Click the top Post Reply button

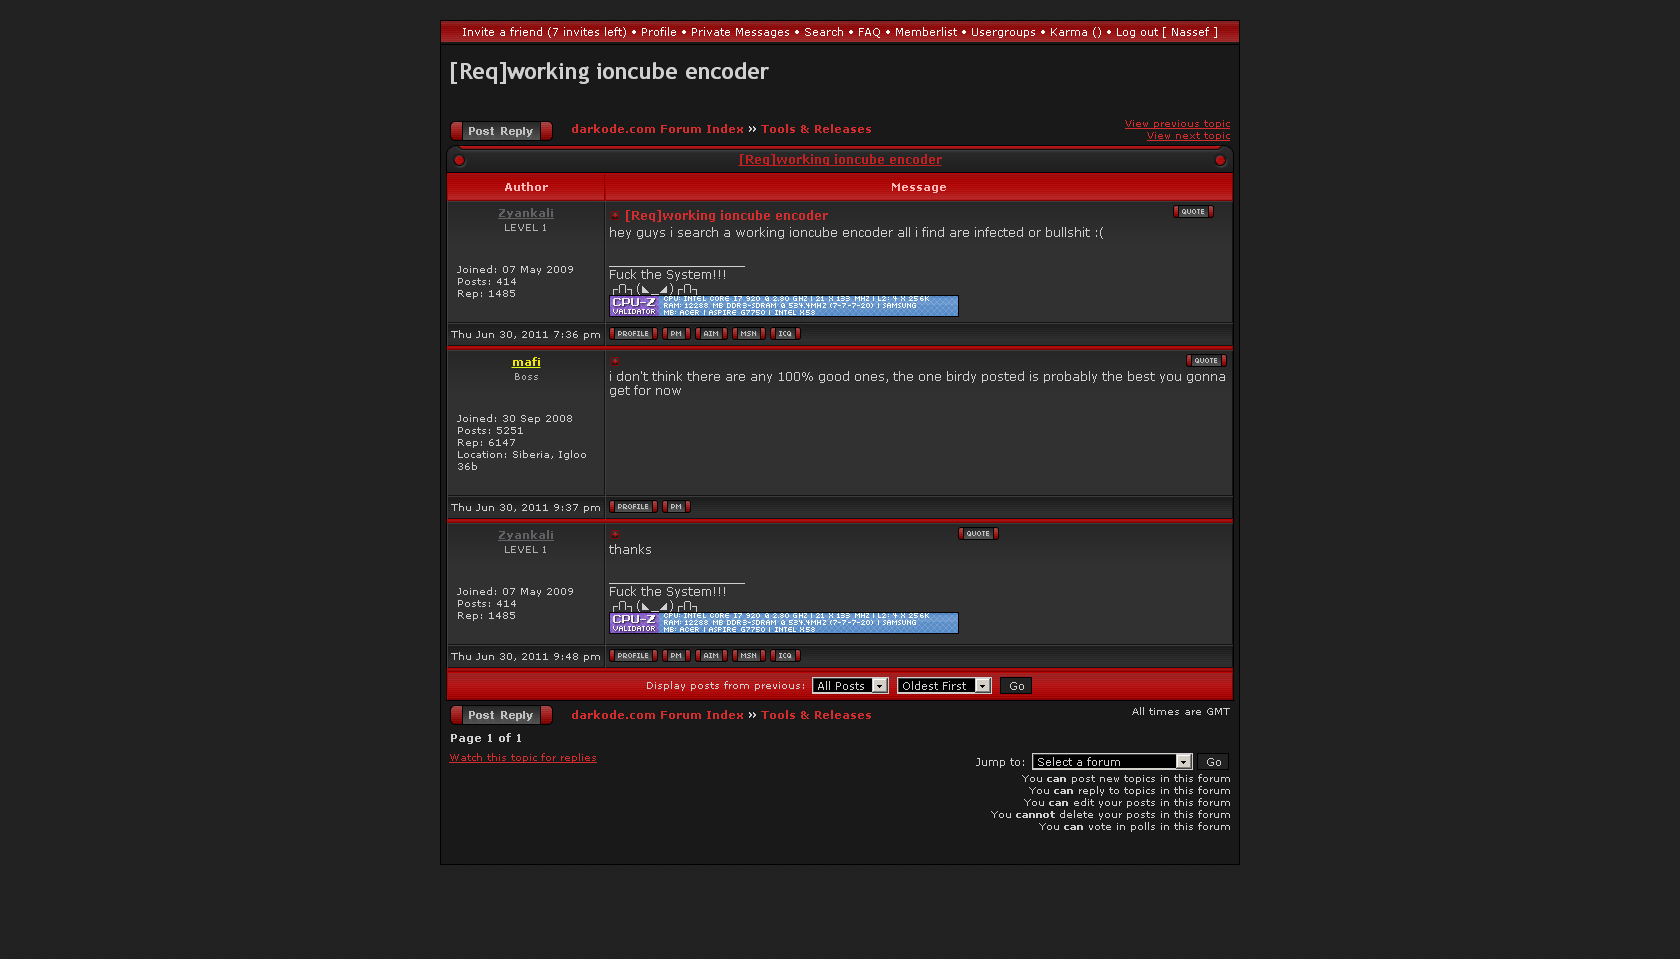point(501,131)
